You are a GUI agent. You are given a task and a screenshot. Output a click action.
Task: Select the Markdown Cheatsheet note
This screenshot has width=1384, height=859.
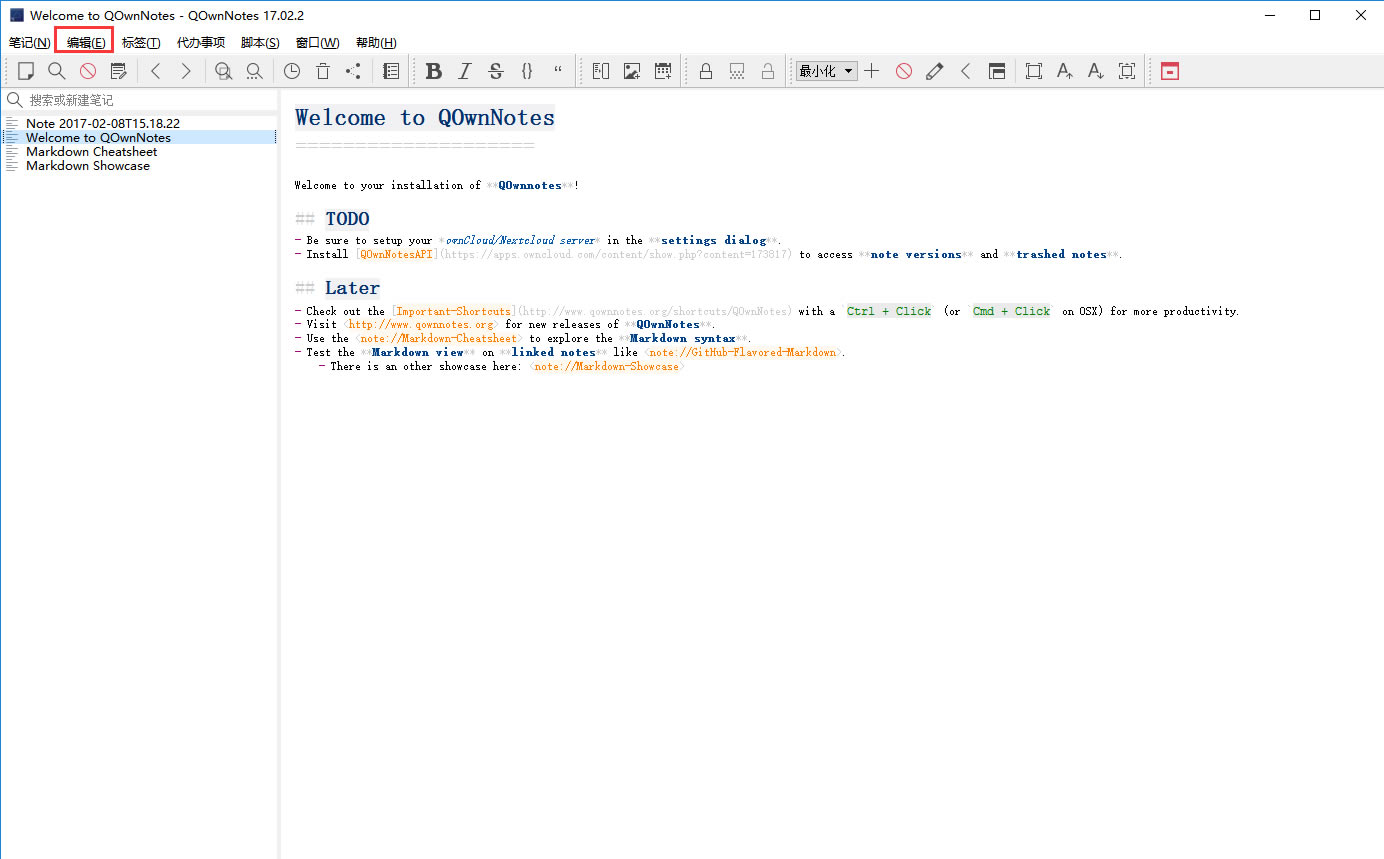tap(91, 152)
